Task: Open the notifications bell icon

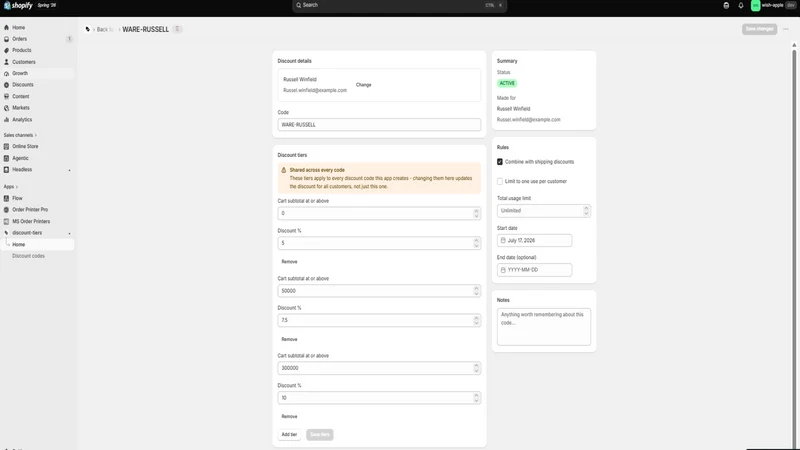Action: pyautogui.click(x=741, y=6)
